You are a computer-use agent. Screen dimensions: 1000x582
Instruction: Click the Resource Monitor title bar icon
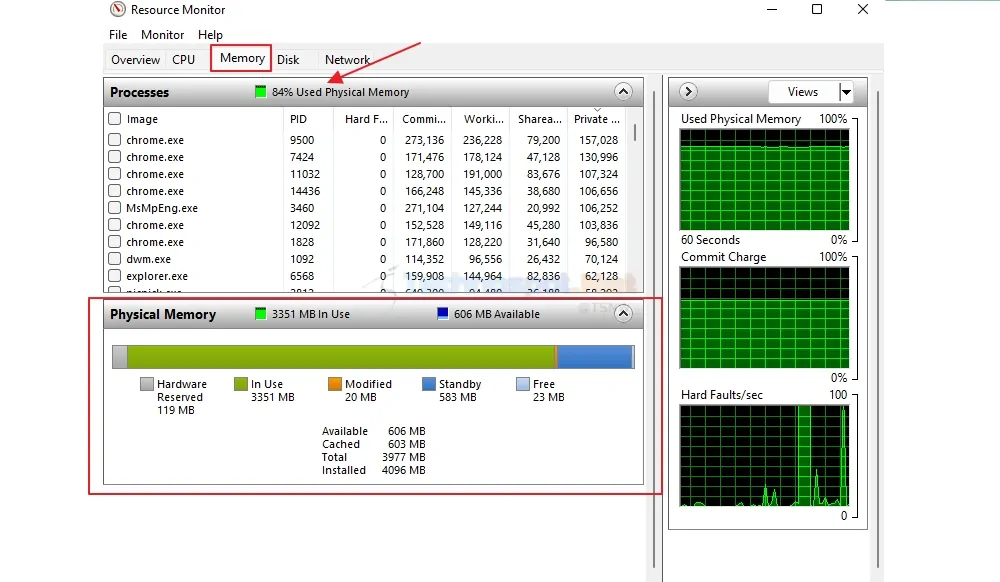point(117,10)
